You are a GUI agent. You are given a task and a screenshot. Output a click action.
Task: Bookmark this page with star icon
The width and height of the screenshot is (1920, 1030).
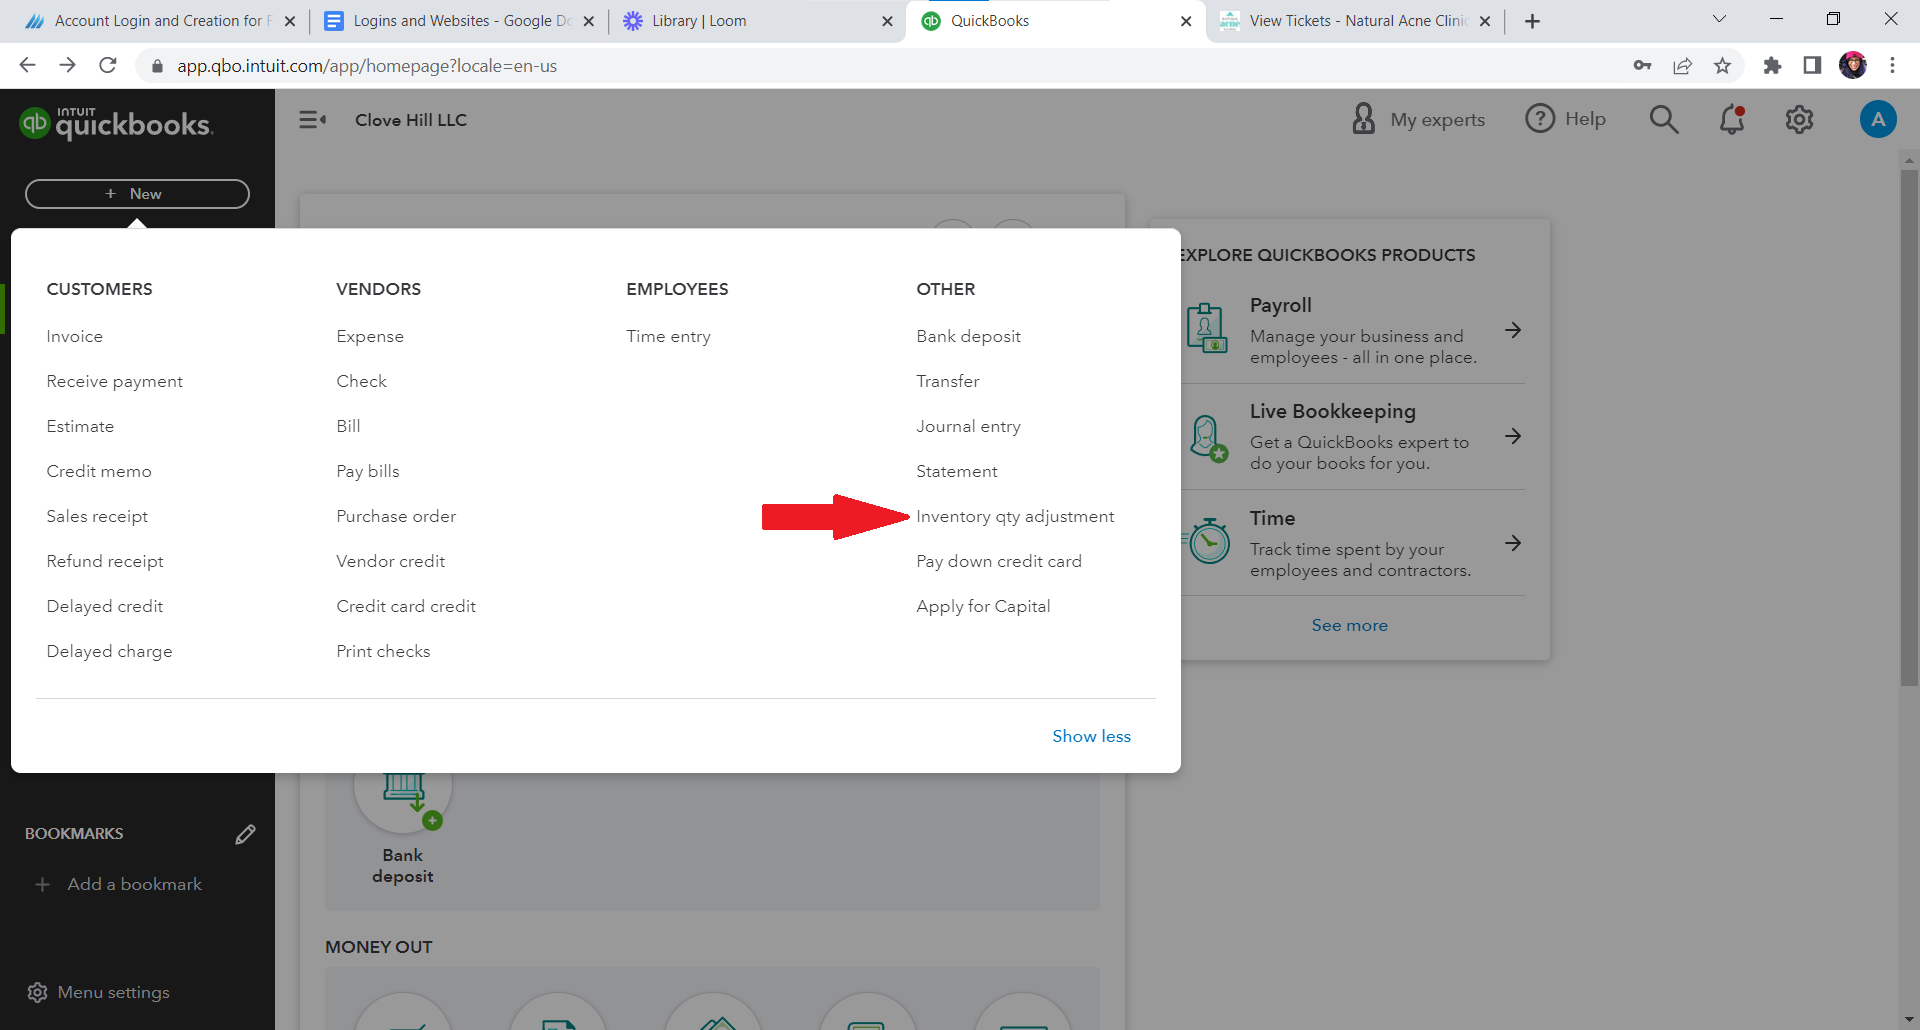[1722, 66]
